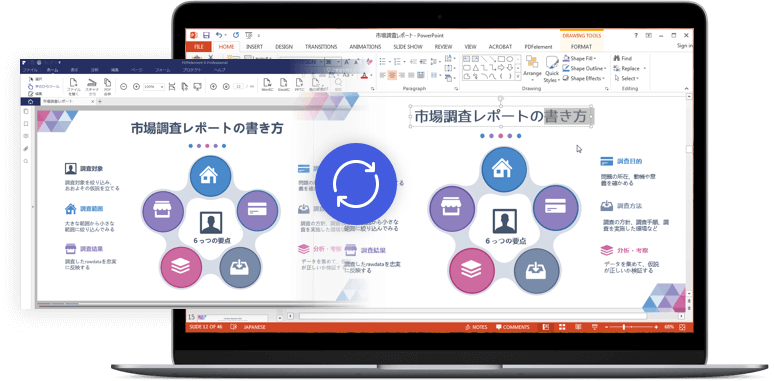Open Quick Styles gallery

[551, 69]
